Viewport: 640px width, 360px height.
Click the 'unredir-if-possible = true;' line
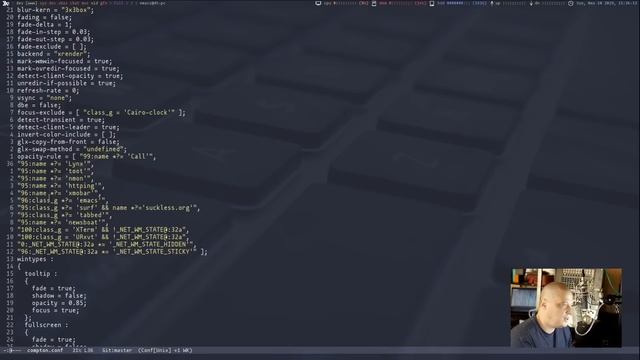coord(66,83)
